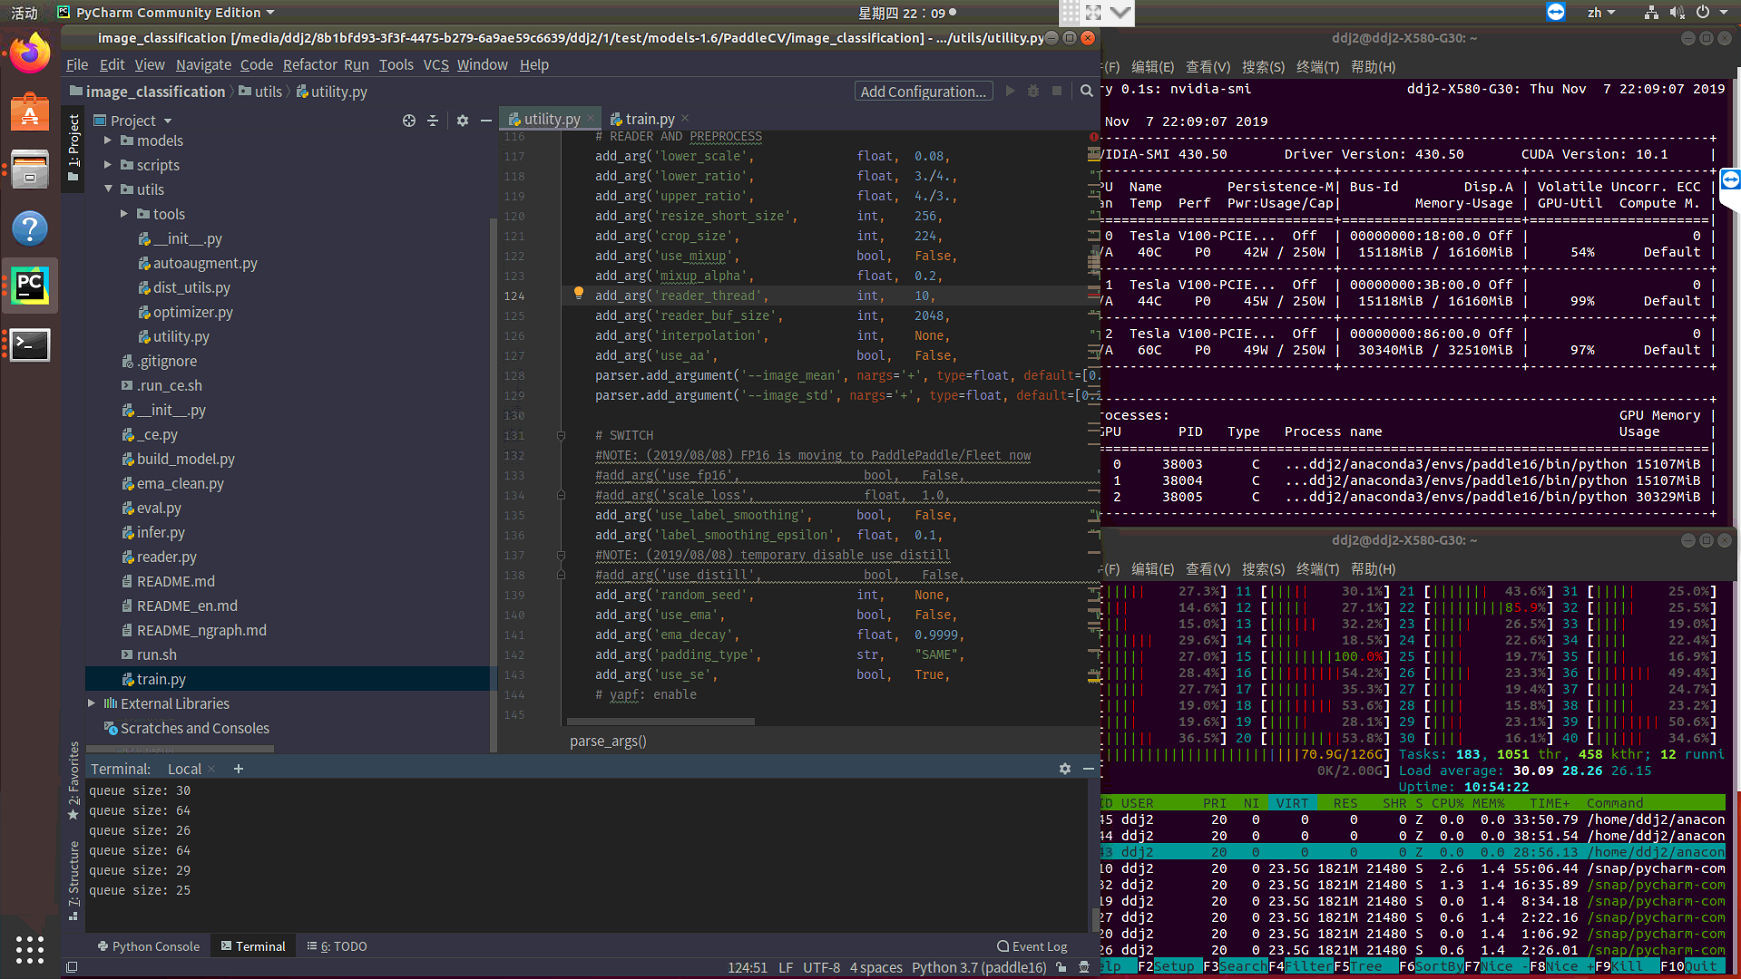Show applications grid in the dock
Screen dimensions: 1741x979
click(30, 949)
